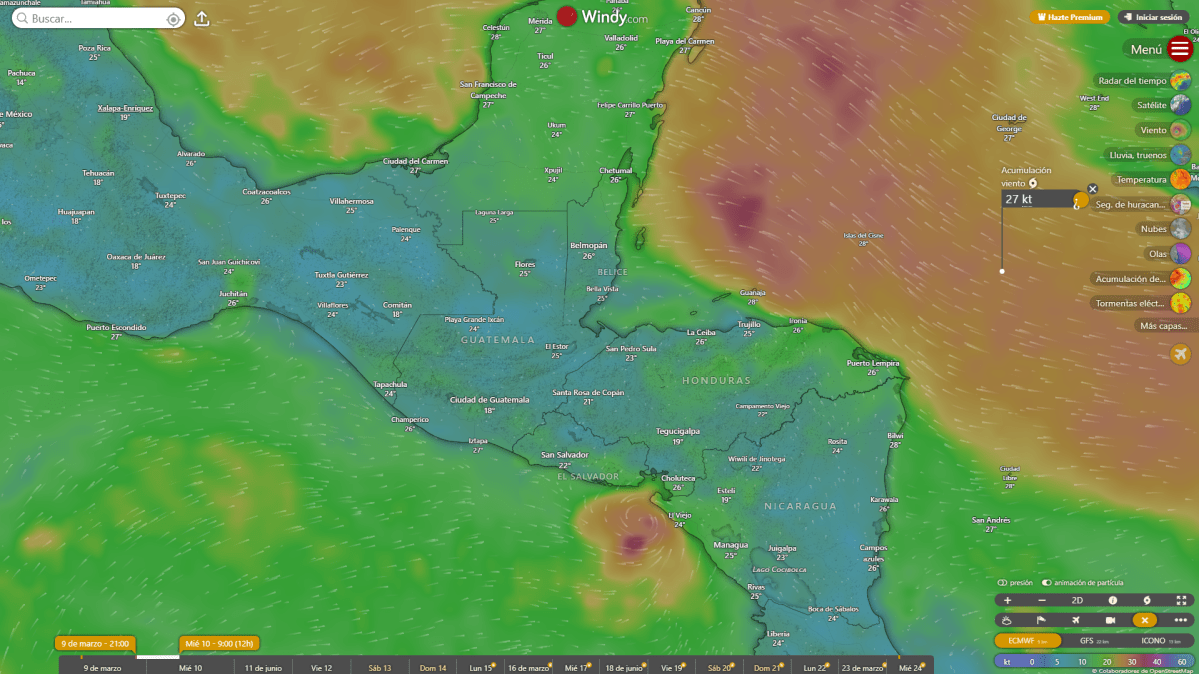Click the orange wind picker handle

[1079, 200]
